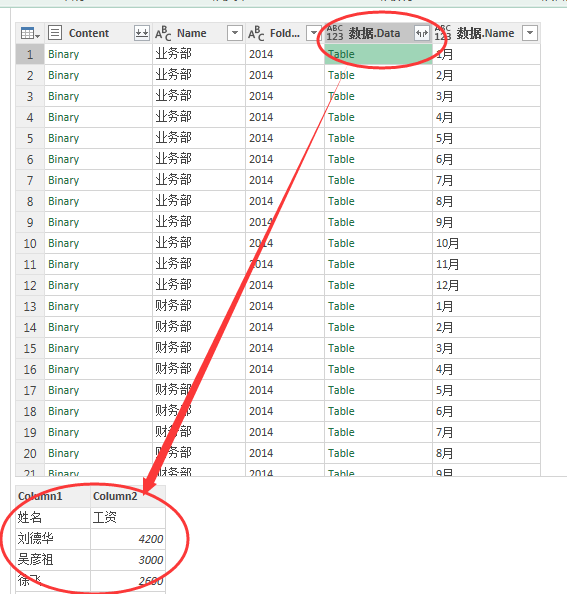Select the Fold... column header
This screenshot has width=567, height=594.
[285, 33]
